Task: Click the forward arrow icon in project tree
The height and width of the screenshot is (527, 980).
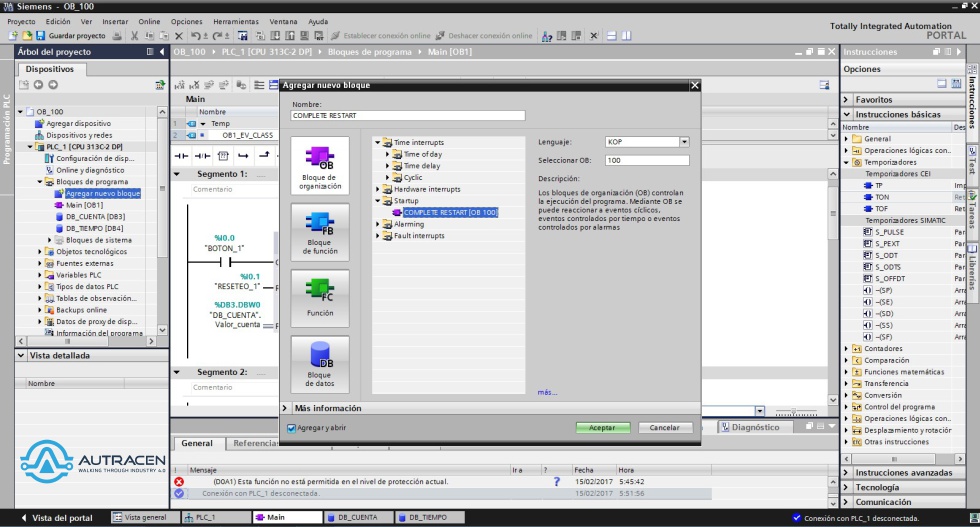Action: click(53, 84)
